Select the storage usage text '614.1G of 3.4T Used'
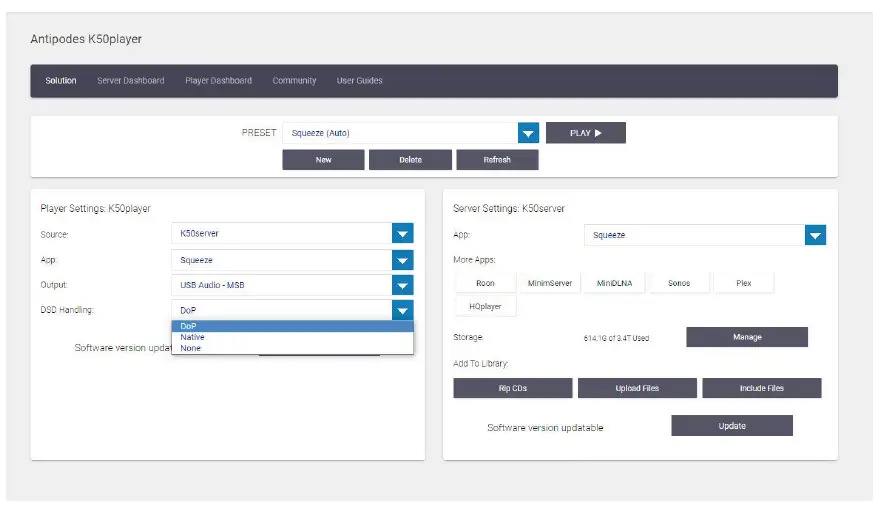 click(616, 339)
